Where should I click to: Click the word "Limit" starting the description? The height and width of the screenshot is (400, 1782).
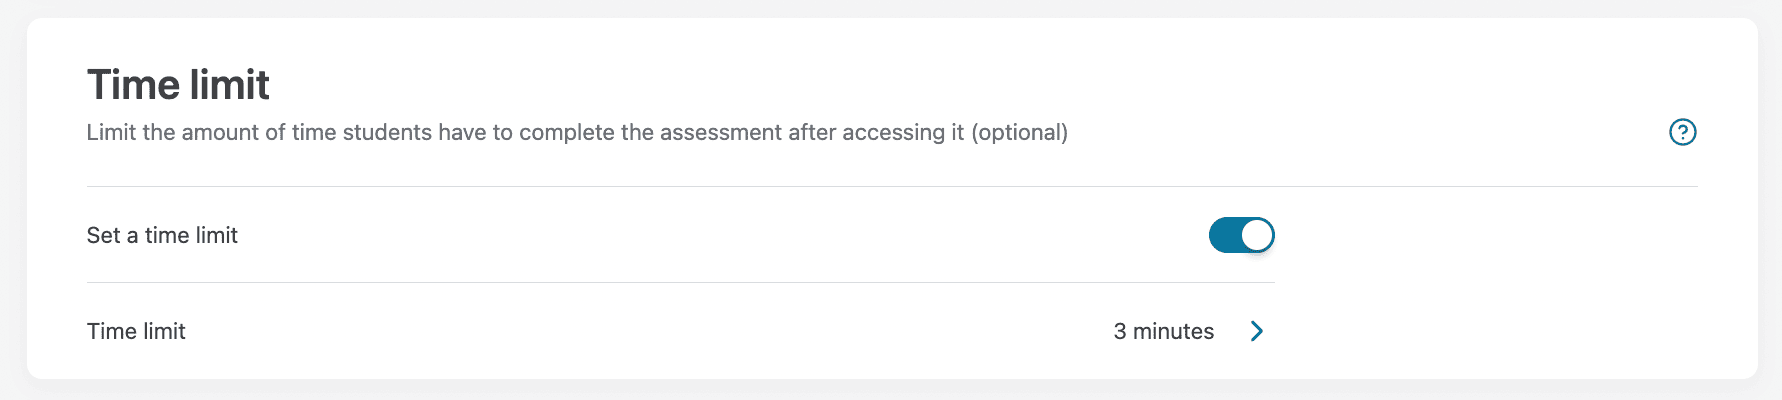pyautogui.click(x=111, y=132)
